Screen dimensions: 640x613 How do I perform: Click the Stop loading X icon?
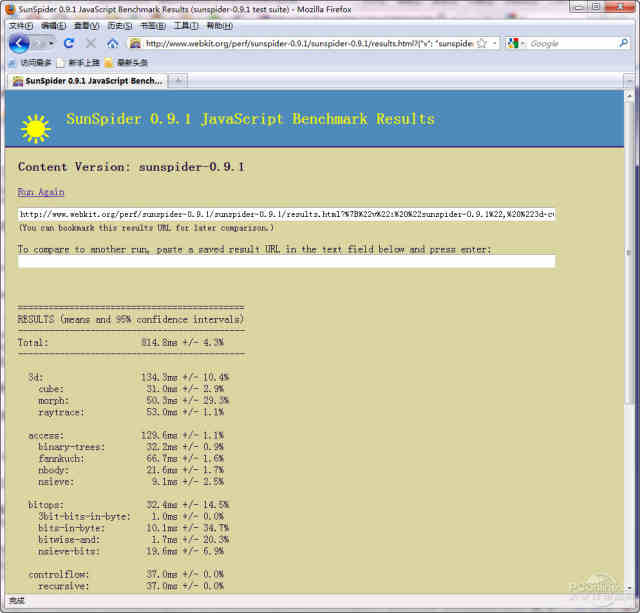[91, 43]
